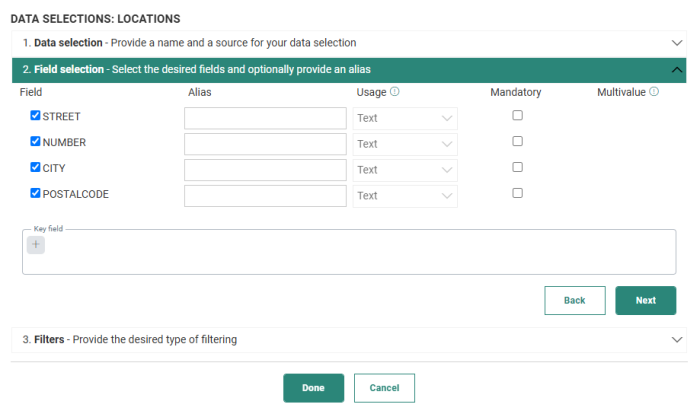Click the info icon next to Multivalue
Screen dimensions: 700x417
coord(654,92)
